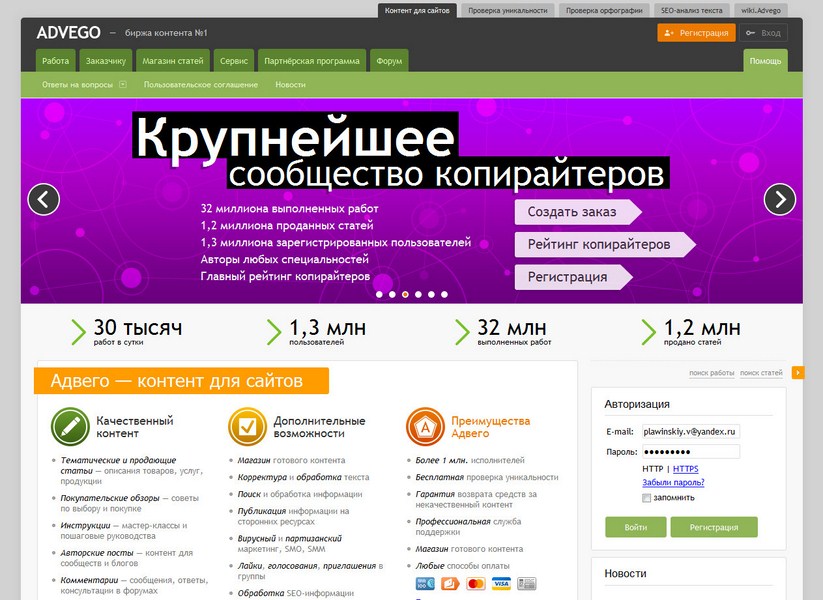Select the fifth slider pagination dot
823x600 pixels.
pyautogui.click(x=431, y=294)
